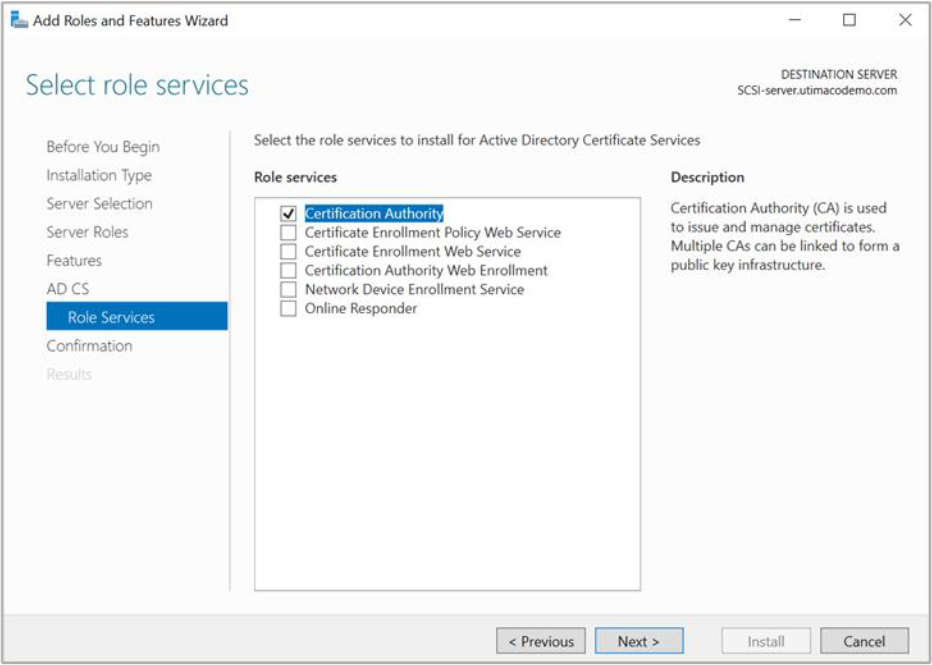Cancel the wizard
This screenshot has height=665, width=932.
[864, 641]
